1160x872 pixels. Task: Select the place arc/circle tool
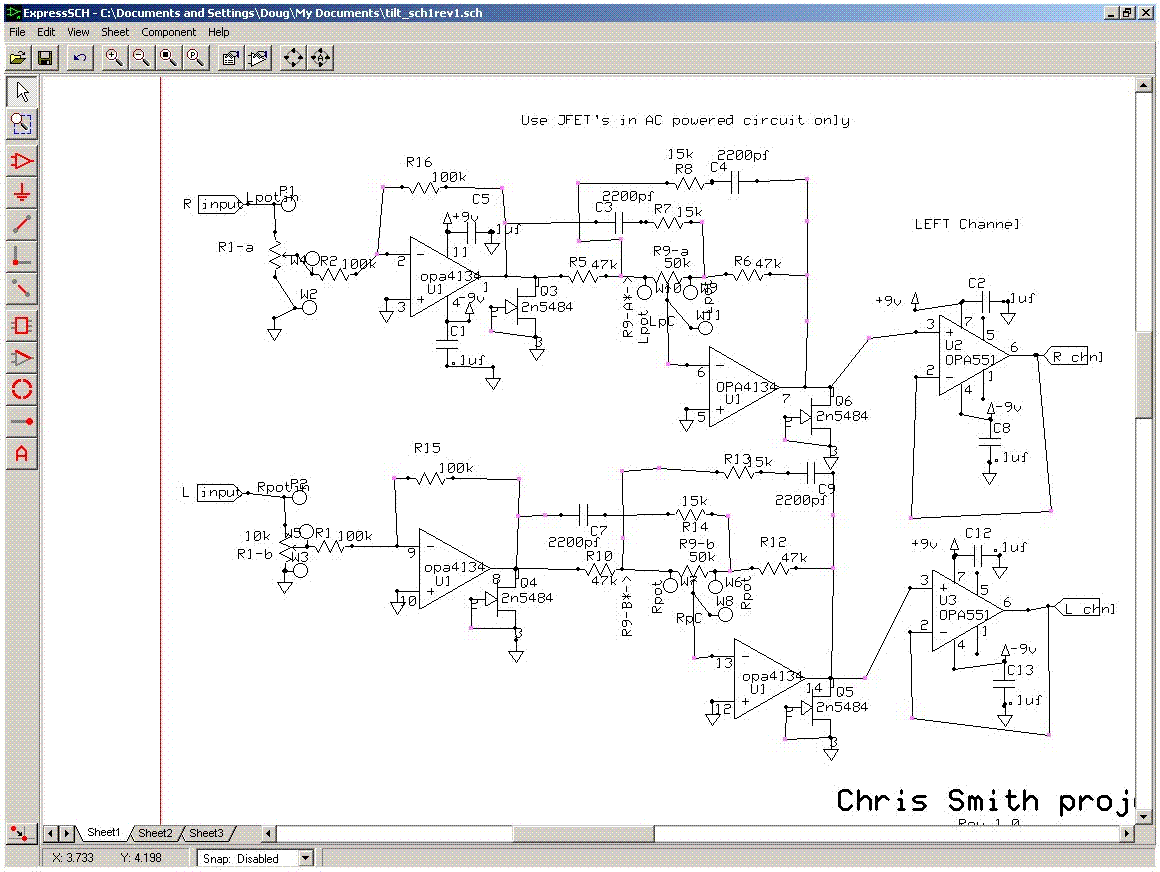(x=22, y=389)
